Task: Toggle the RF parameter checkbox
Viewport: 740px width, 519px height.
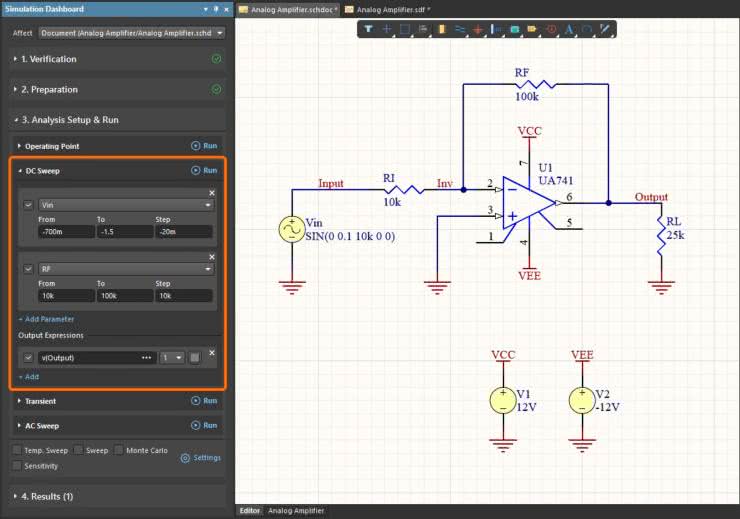Action: [28, 269]
